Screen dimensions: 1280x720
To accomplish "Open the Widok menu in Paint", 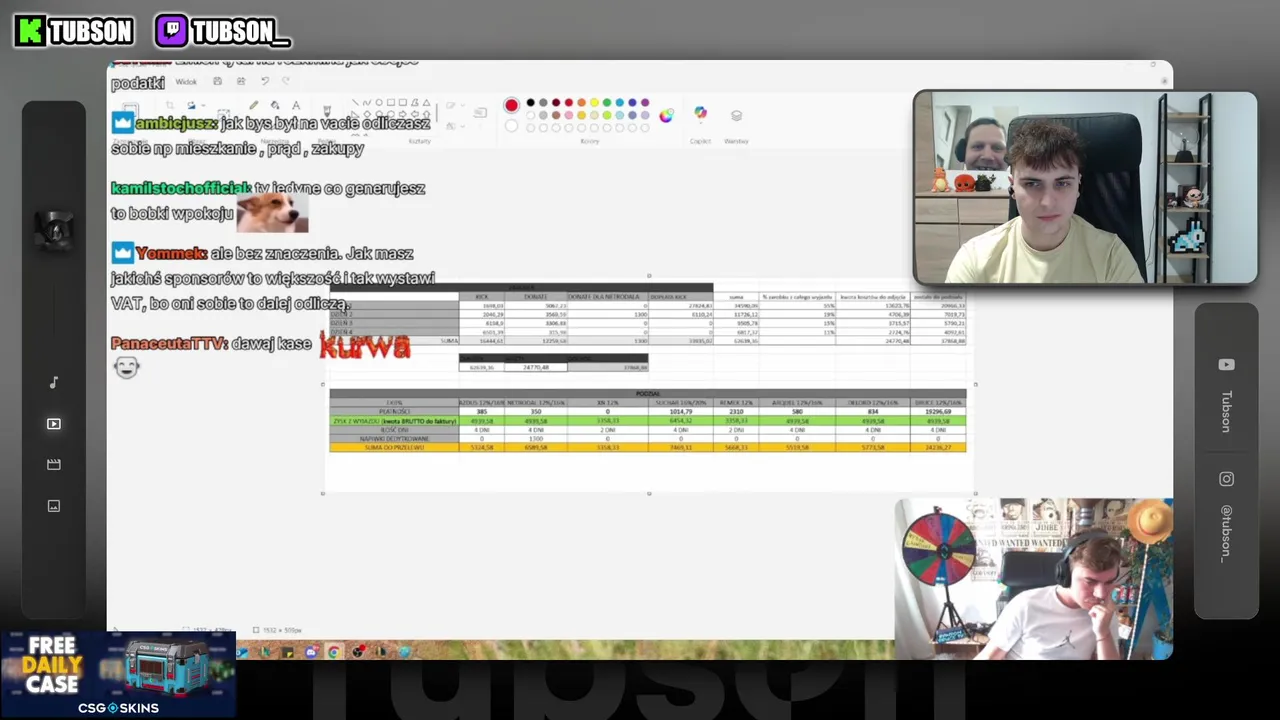I will 186,82.
